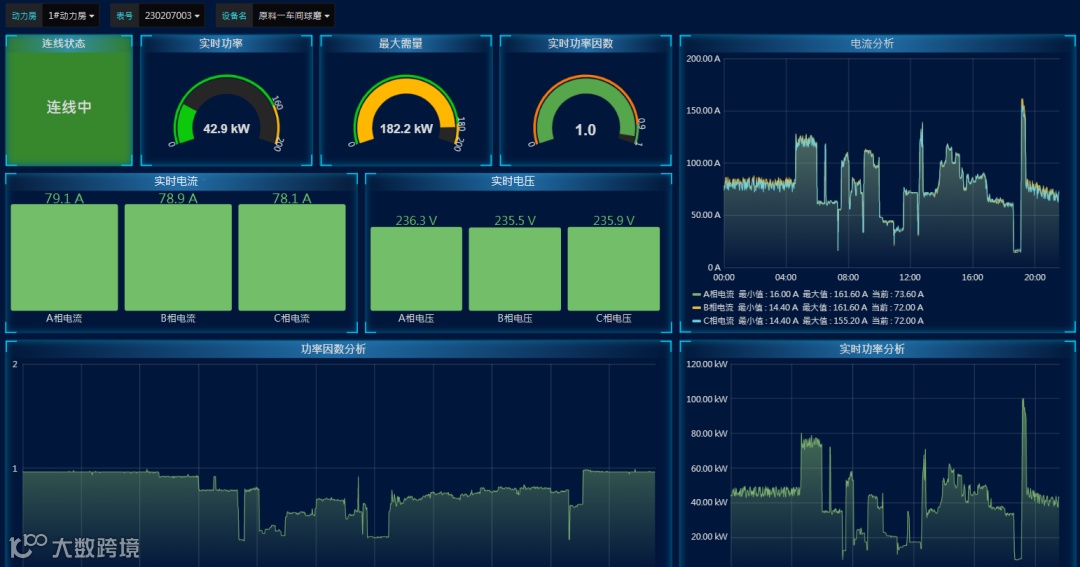Viewport: 1080px width, 567px height.
Task: Click the B相电流 yellow legend color swatch
Action: tap(696, 307)
